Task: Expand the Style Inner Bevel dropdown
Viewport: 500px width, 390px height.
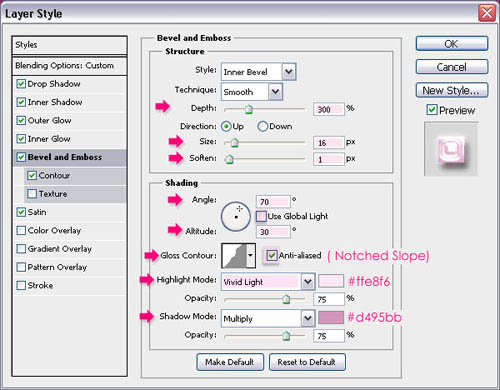Action: (289, 72)
